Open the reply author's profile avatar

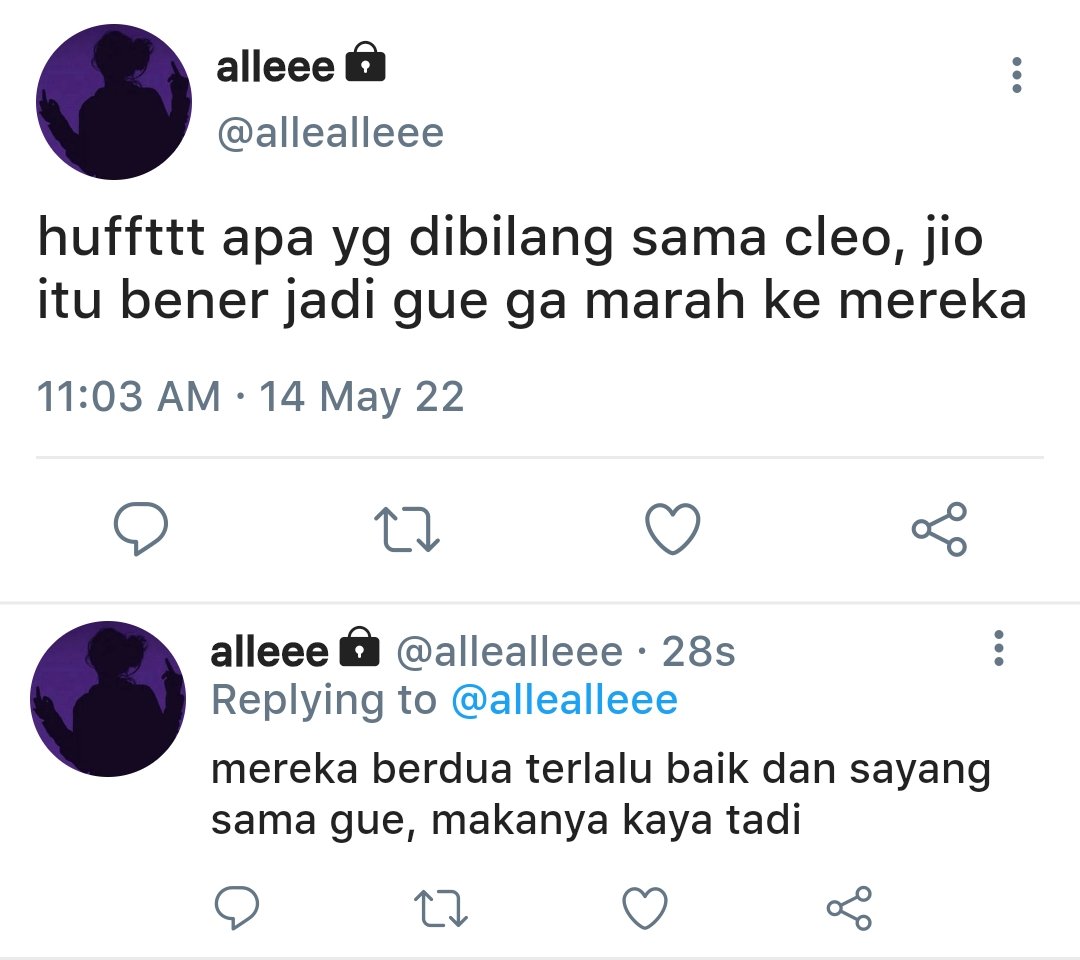pos(108,699)
